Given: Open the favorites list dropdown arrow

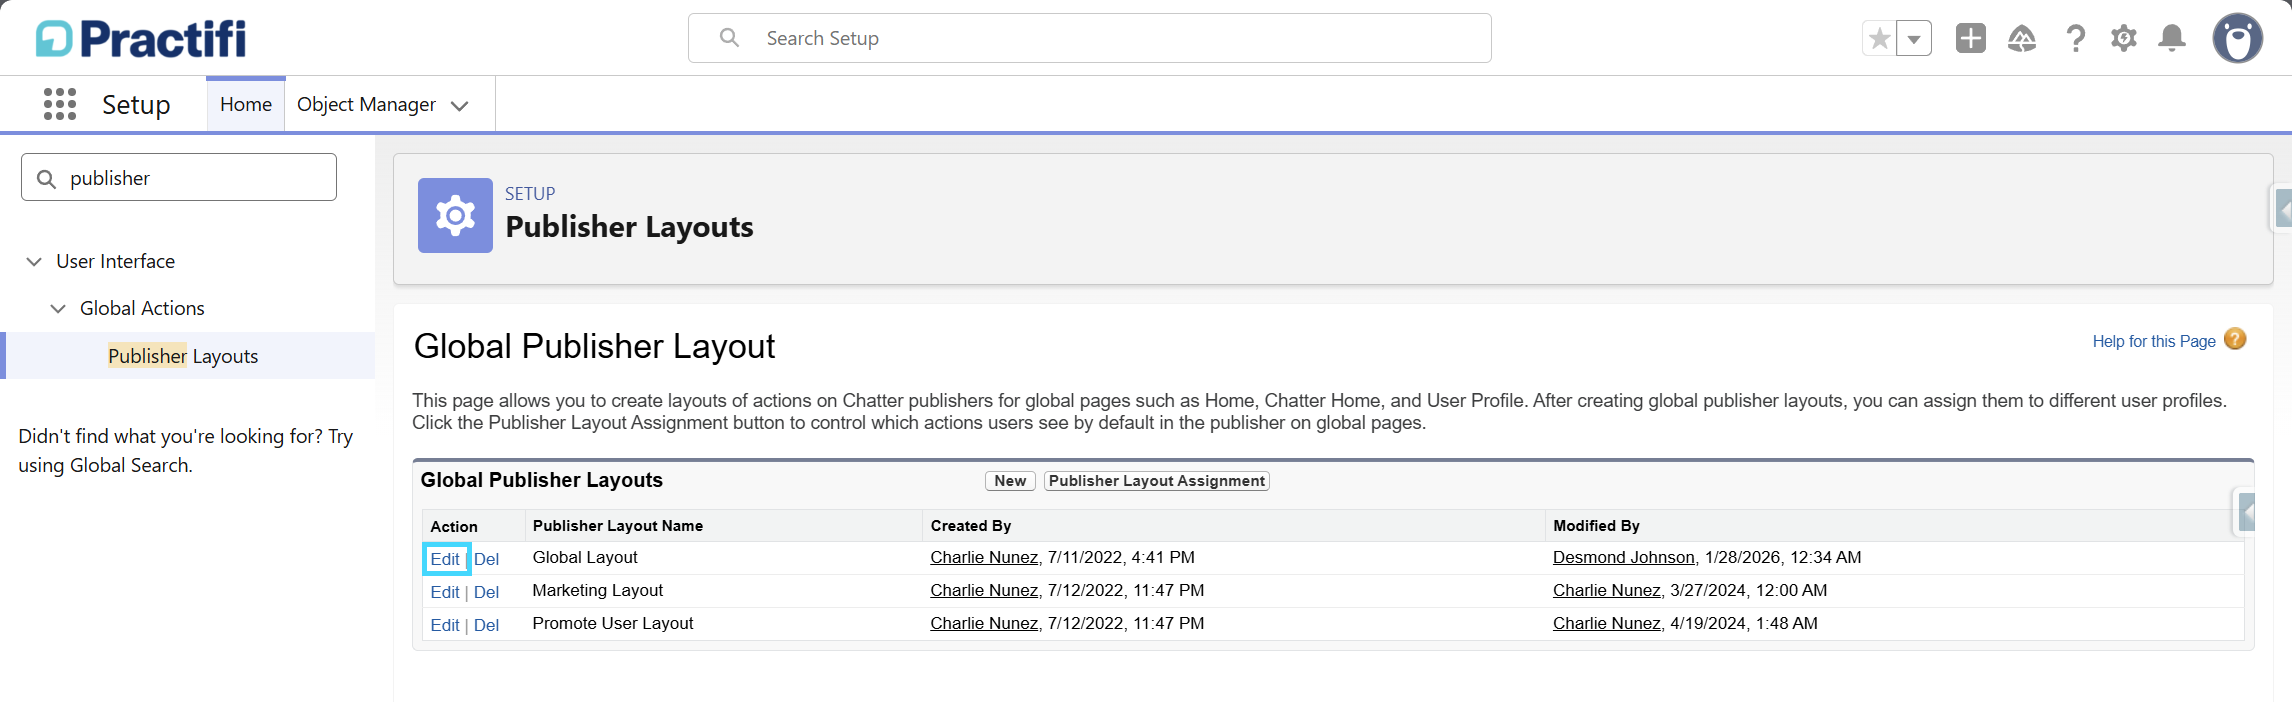Looking at the screenshot, I should coord(1914,39).
